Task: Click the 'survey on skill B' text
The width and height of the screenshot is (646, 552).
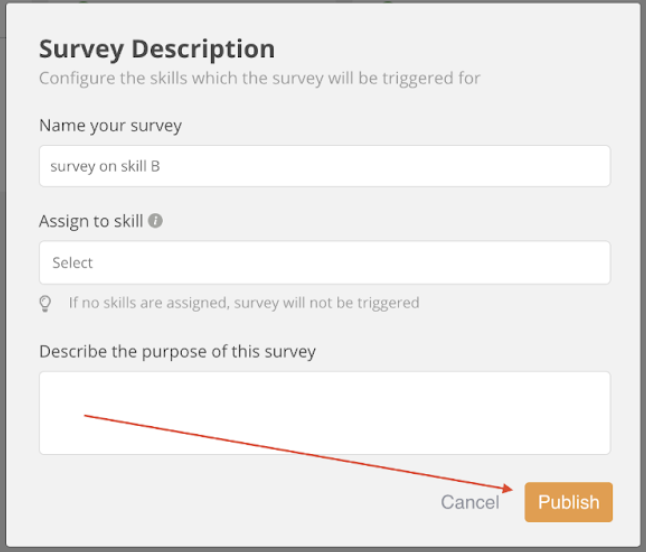Action: 105,166
